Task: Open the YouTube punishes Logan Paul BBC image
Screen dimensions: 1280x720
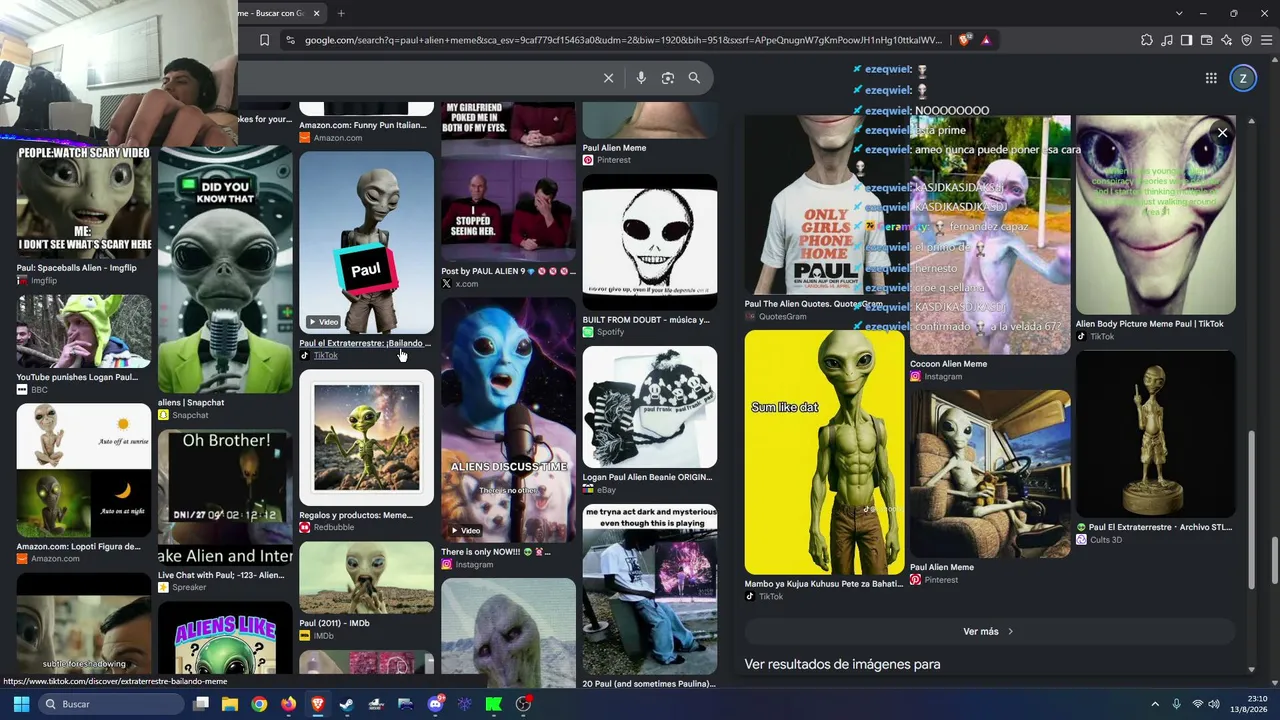Action: (x=84, y=332)
